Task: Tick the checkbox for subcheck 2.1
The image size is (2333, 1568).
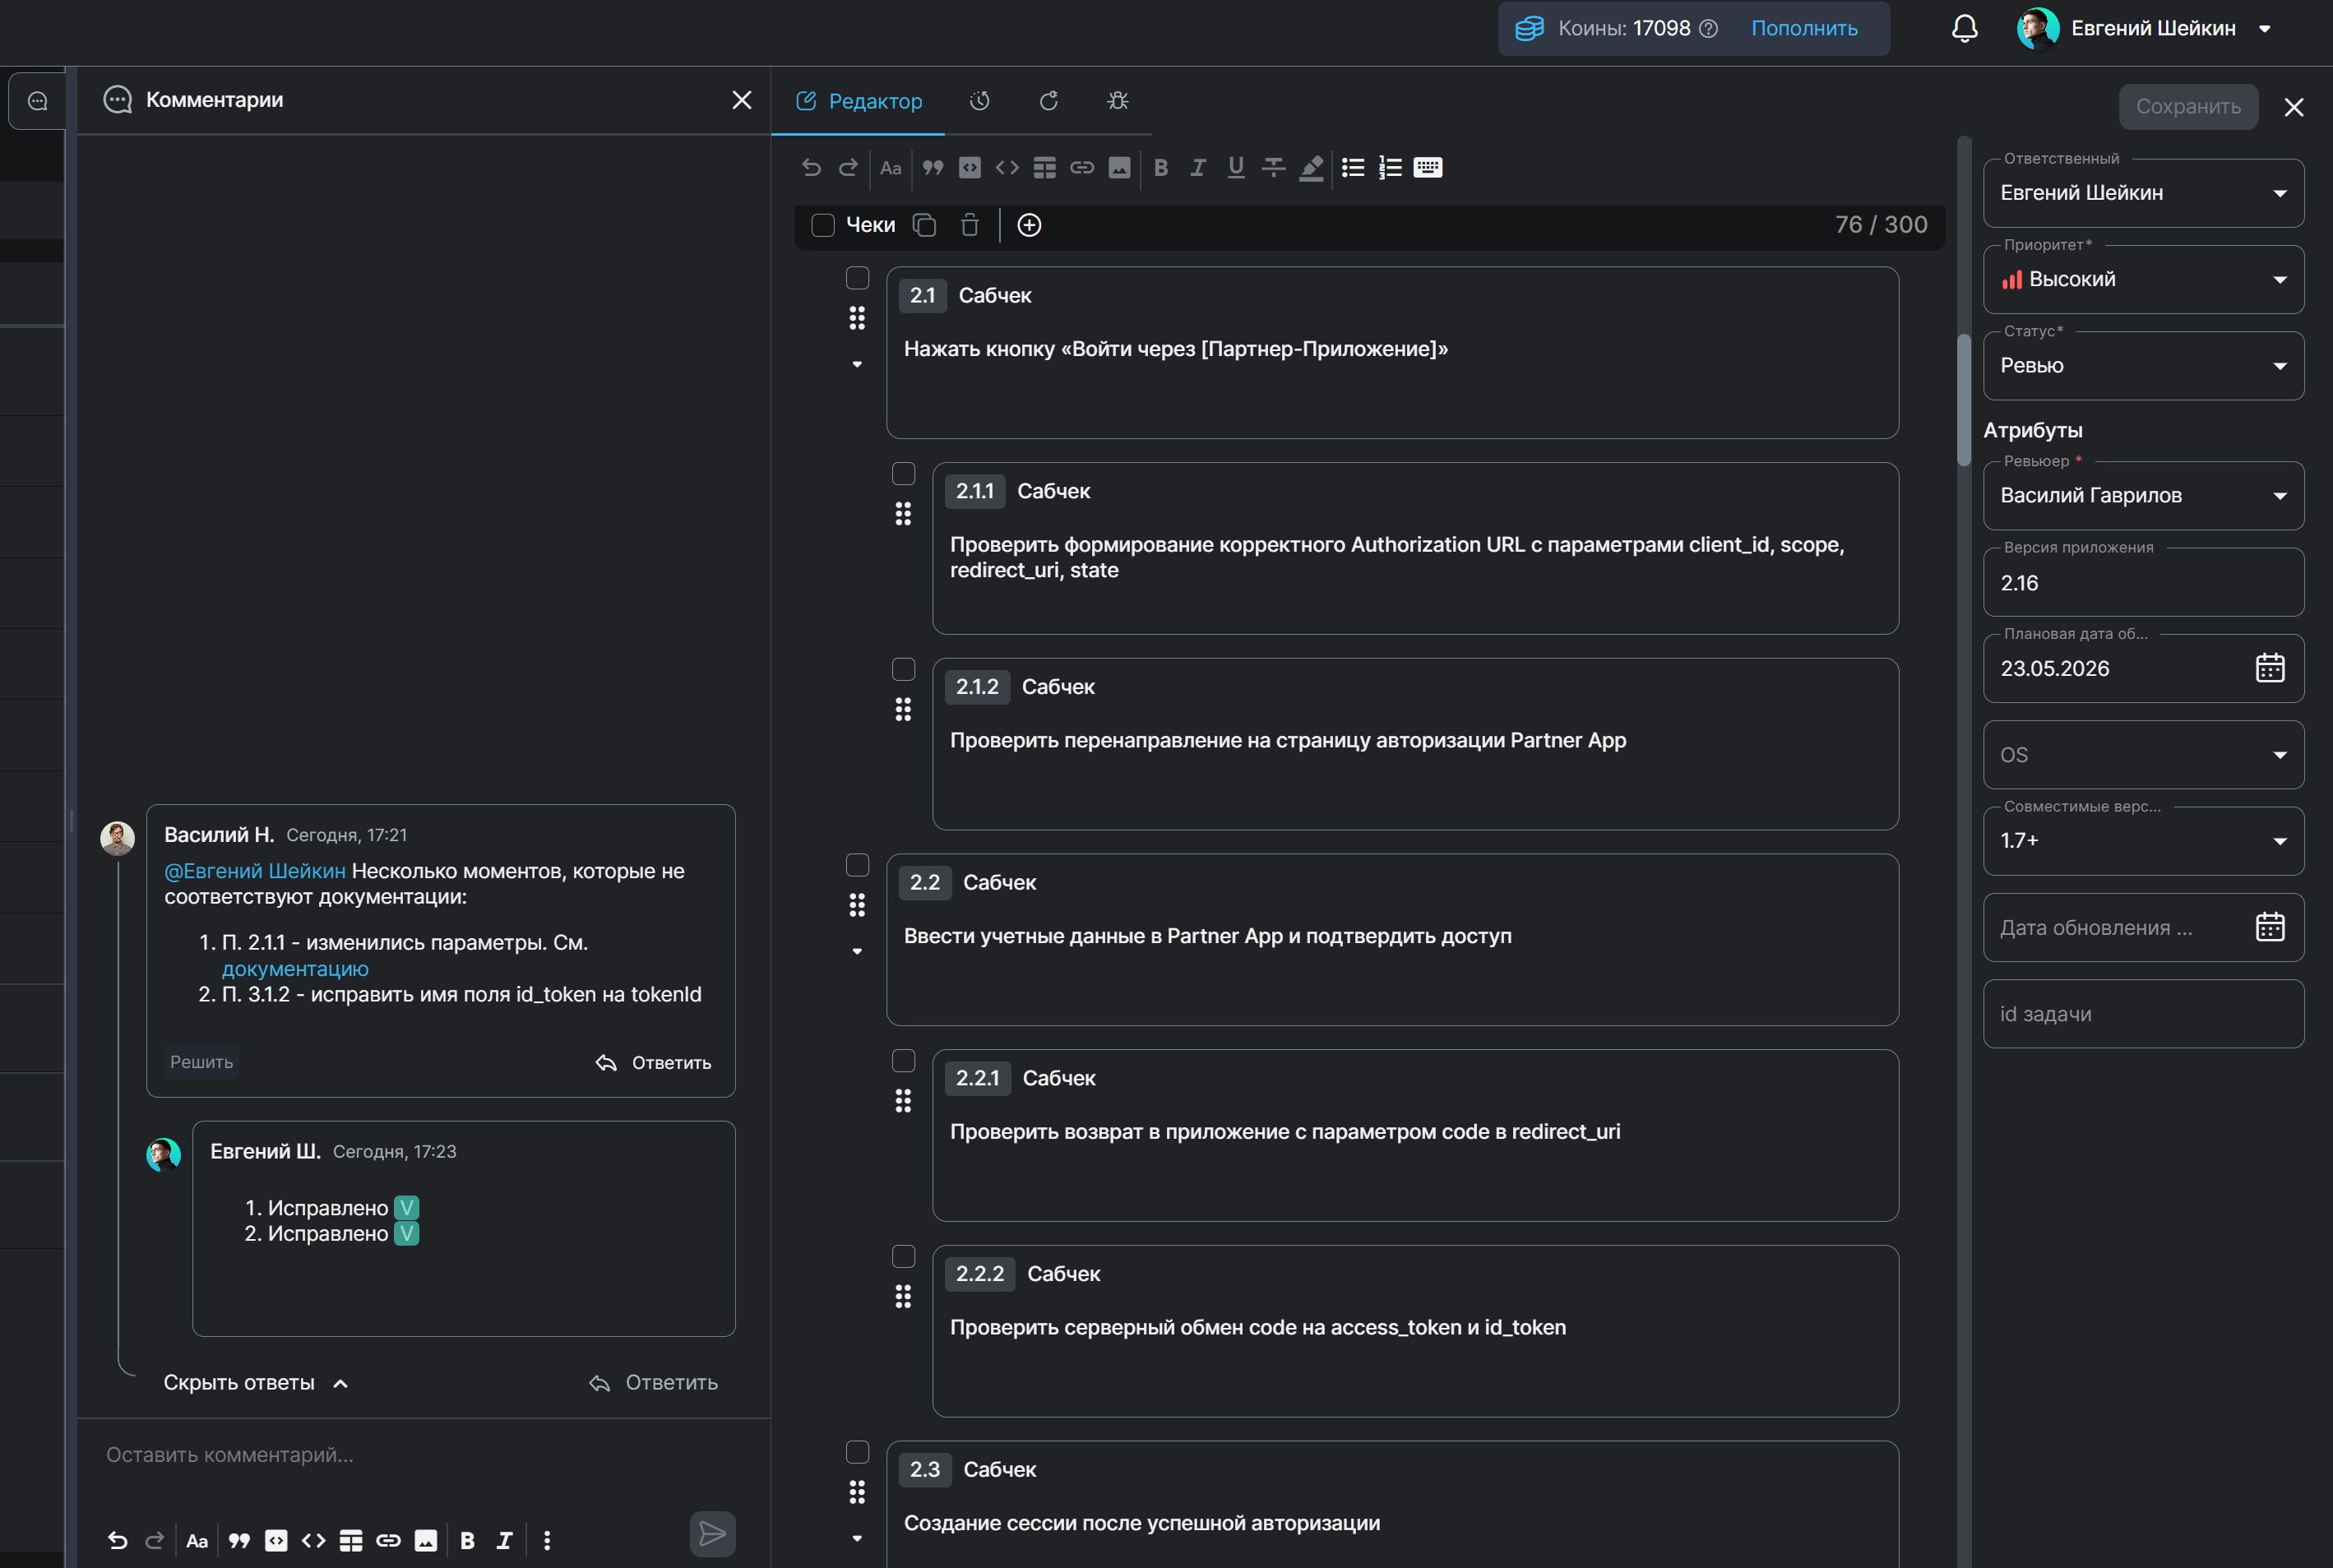Action: [x=857, y=278]
